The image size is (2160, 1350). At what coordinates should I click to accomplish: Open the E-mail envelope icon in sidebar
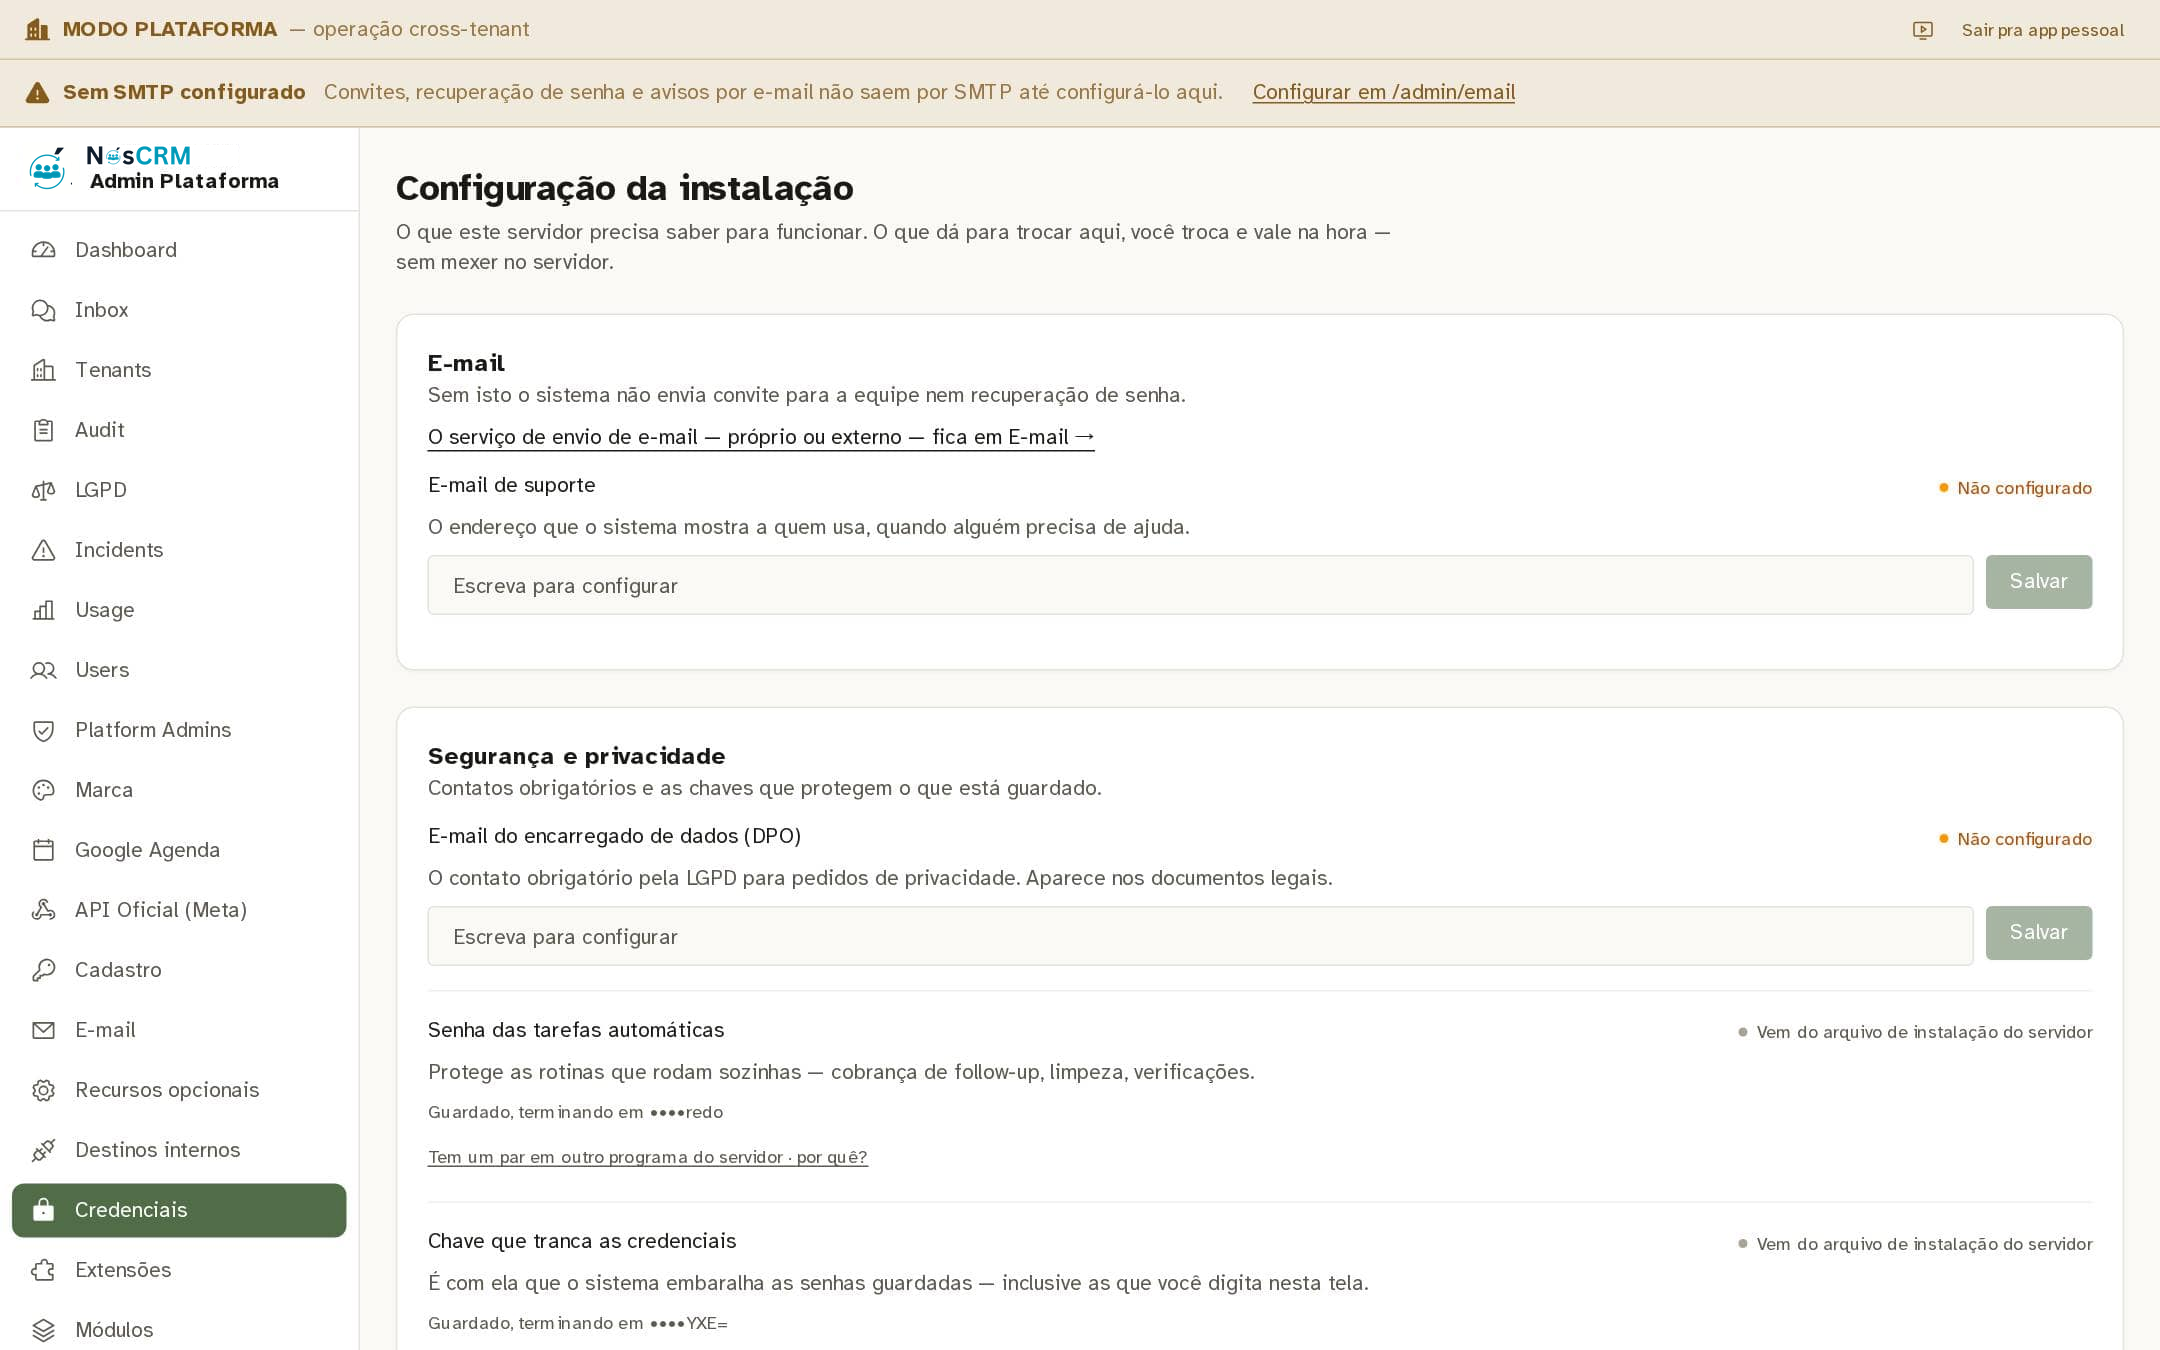coord(43,1030)
